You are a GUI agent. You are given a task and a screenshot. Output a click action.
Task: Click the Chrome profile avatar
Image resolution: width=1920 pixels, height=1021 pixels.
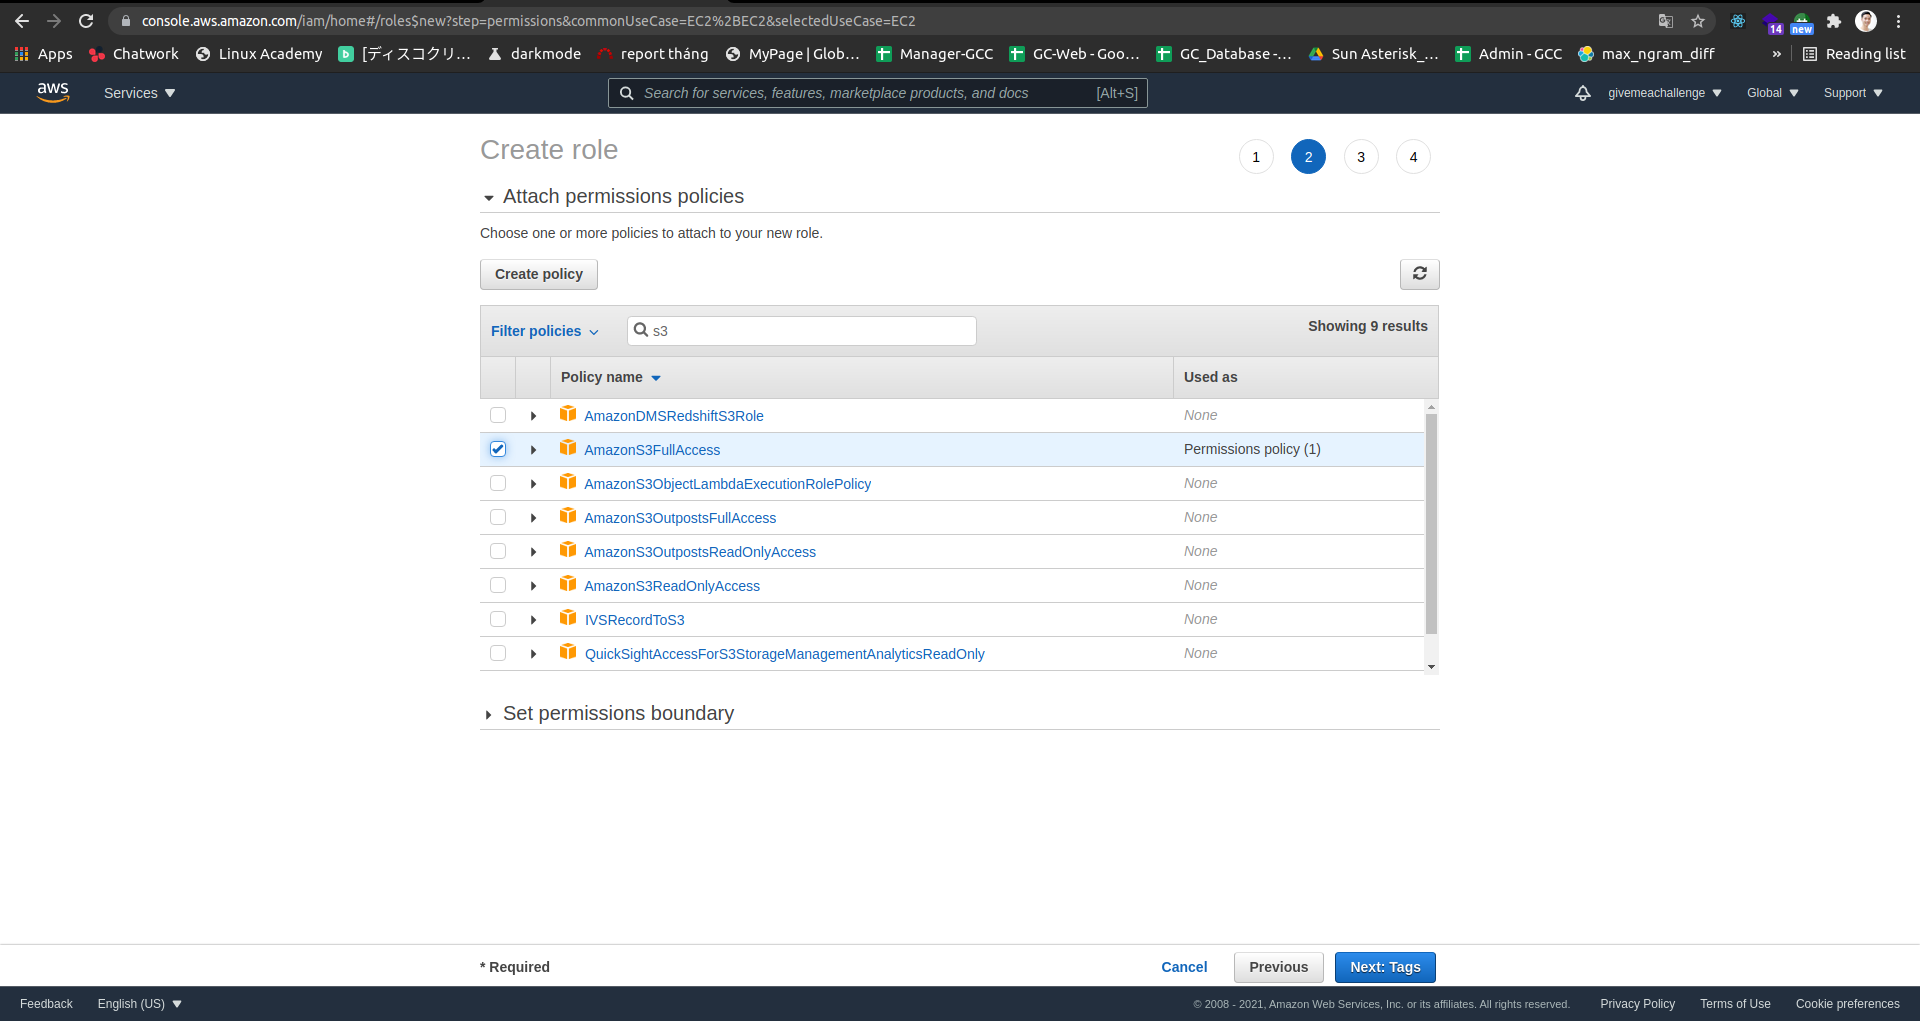tap(1868, 20)
